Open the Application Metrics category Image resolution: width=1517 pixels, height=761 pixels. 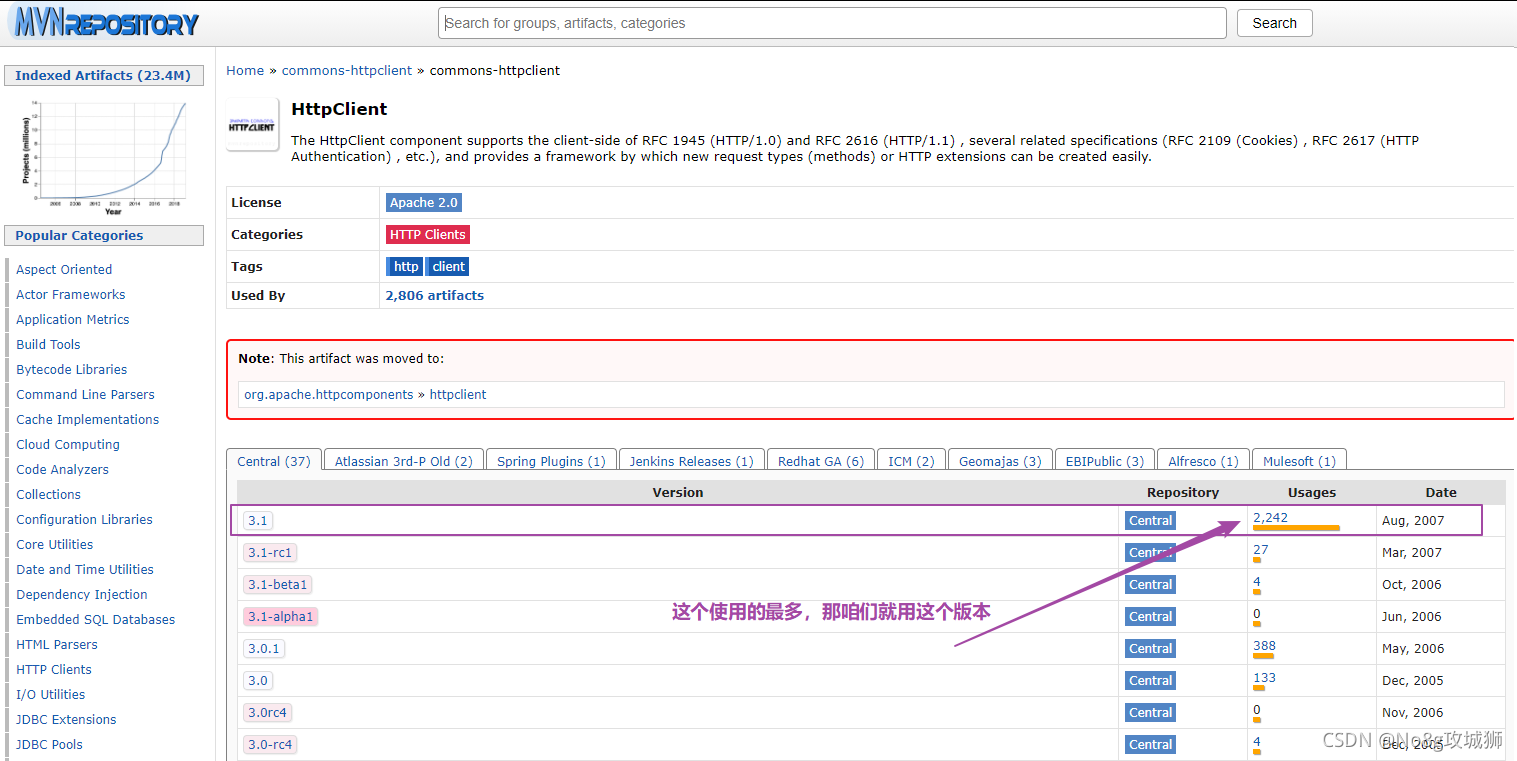[x=73, y=319]
